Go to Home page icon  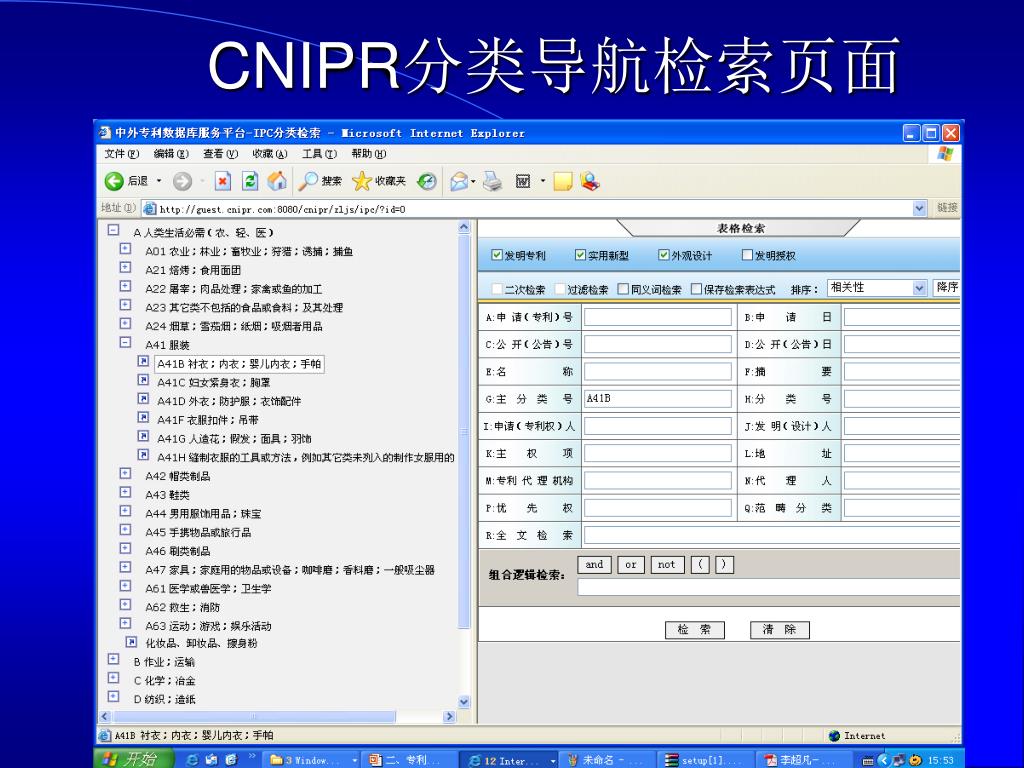pyautogui.click(x=277, y=181)
